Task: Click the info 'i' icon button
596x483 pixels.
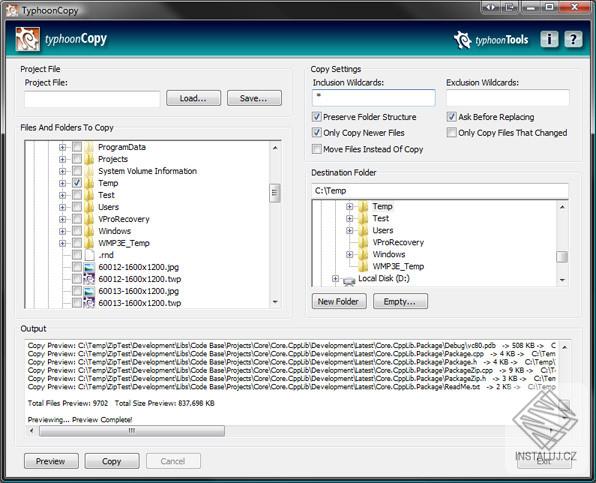Action: (549, 39)
